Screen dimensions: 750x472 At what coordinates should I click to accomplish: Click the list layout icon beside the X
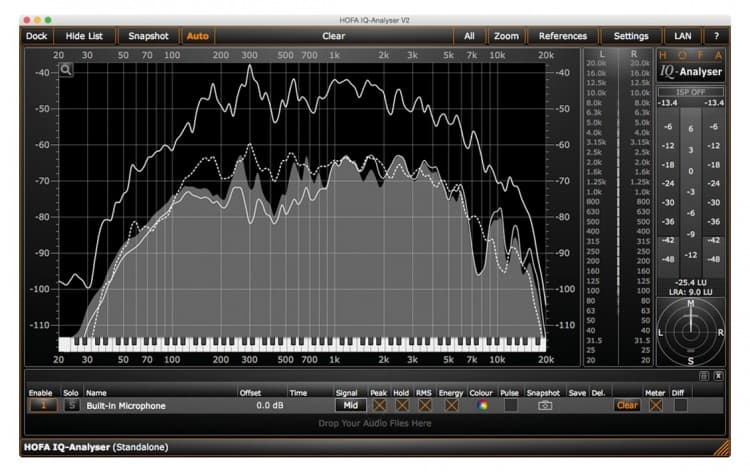(704, 376)
